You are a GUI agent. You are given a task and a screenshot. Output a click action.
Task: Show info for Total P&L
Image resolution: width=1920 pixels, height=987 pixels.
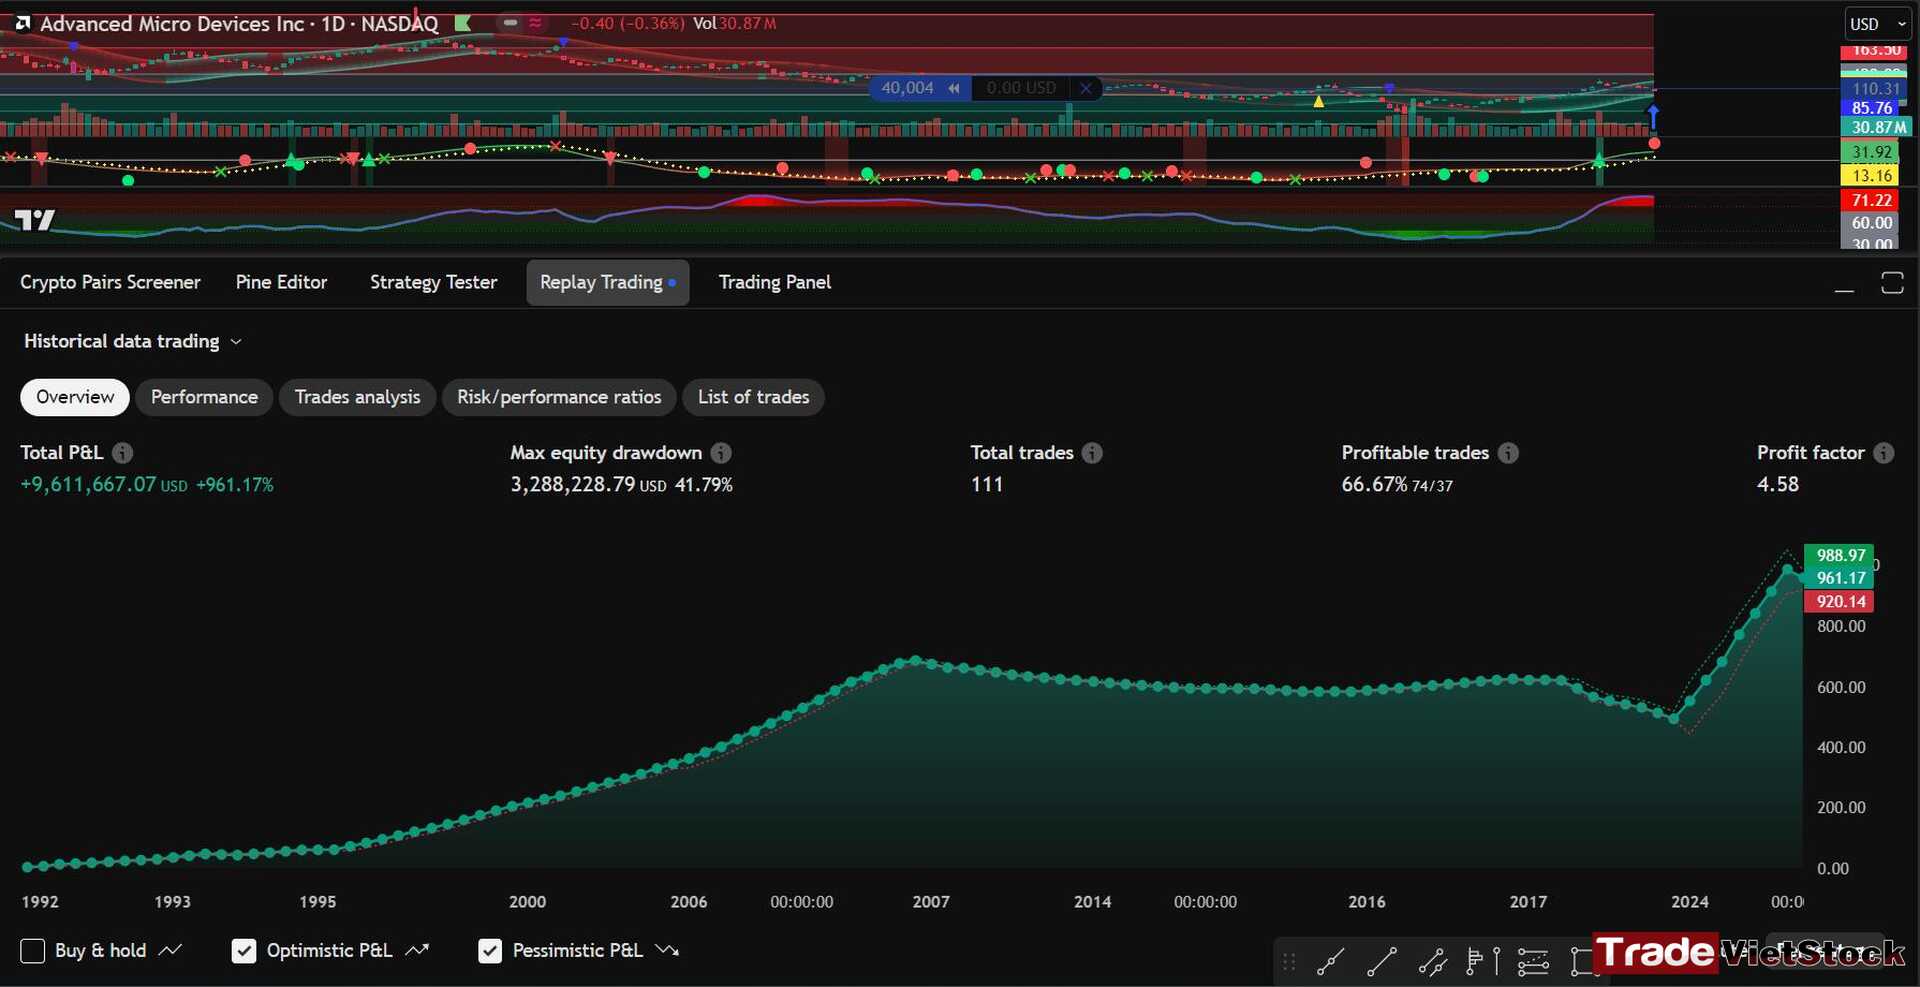(122, 453)
